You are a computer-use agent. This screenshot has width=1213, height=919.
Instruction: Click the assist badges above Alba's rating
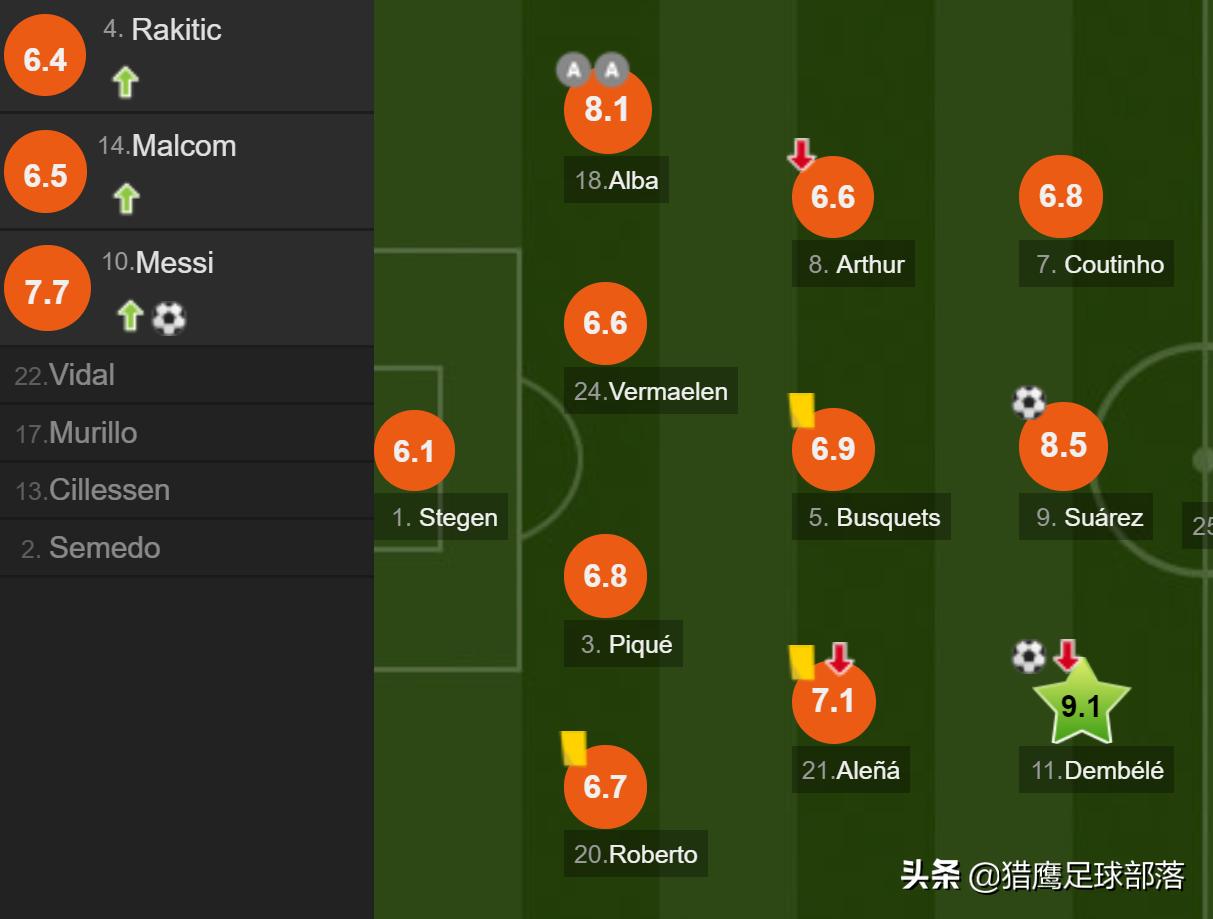point(592,70)
